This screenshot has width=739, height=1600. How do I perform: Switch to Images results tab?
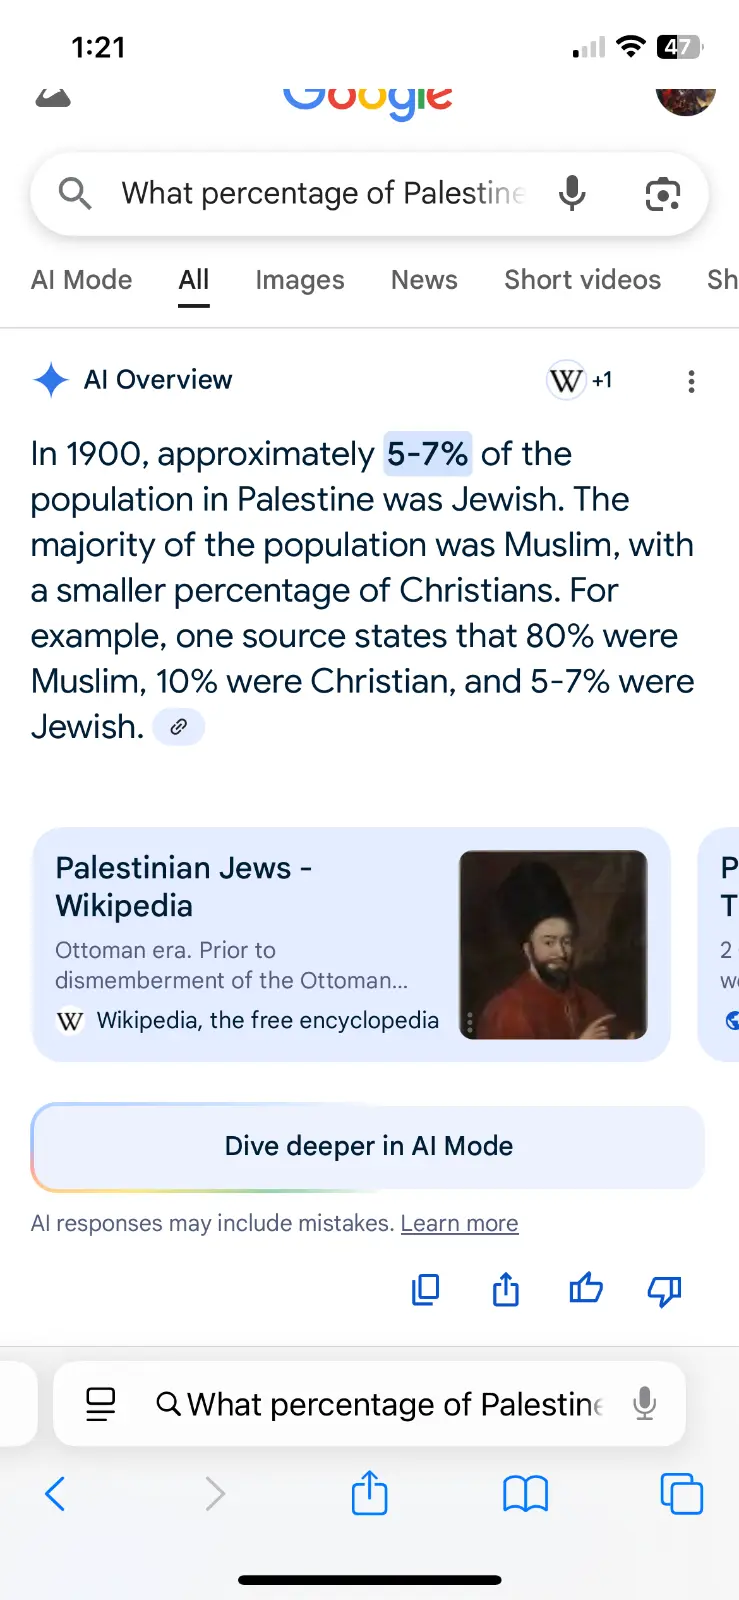(x=299, y=280)
